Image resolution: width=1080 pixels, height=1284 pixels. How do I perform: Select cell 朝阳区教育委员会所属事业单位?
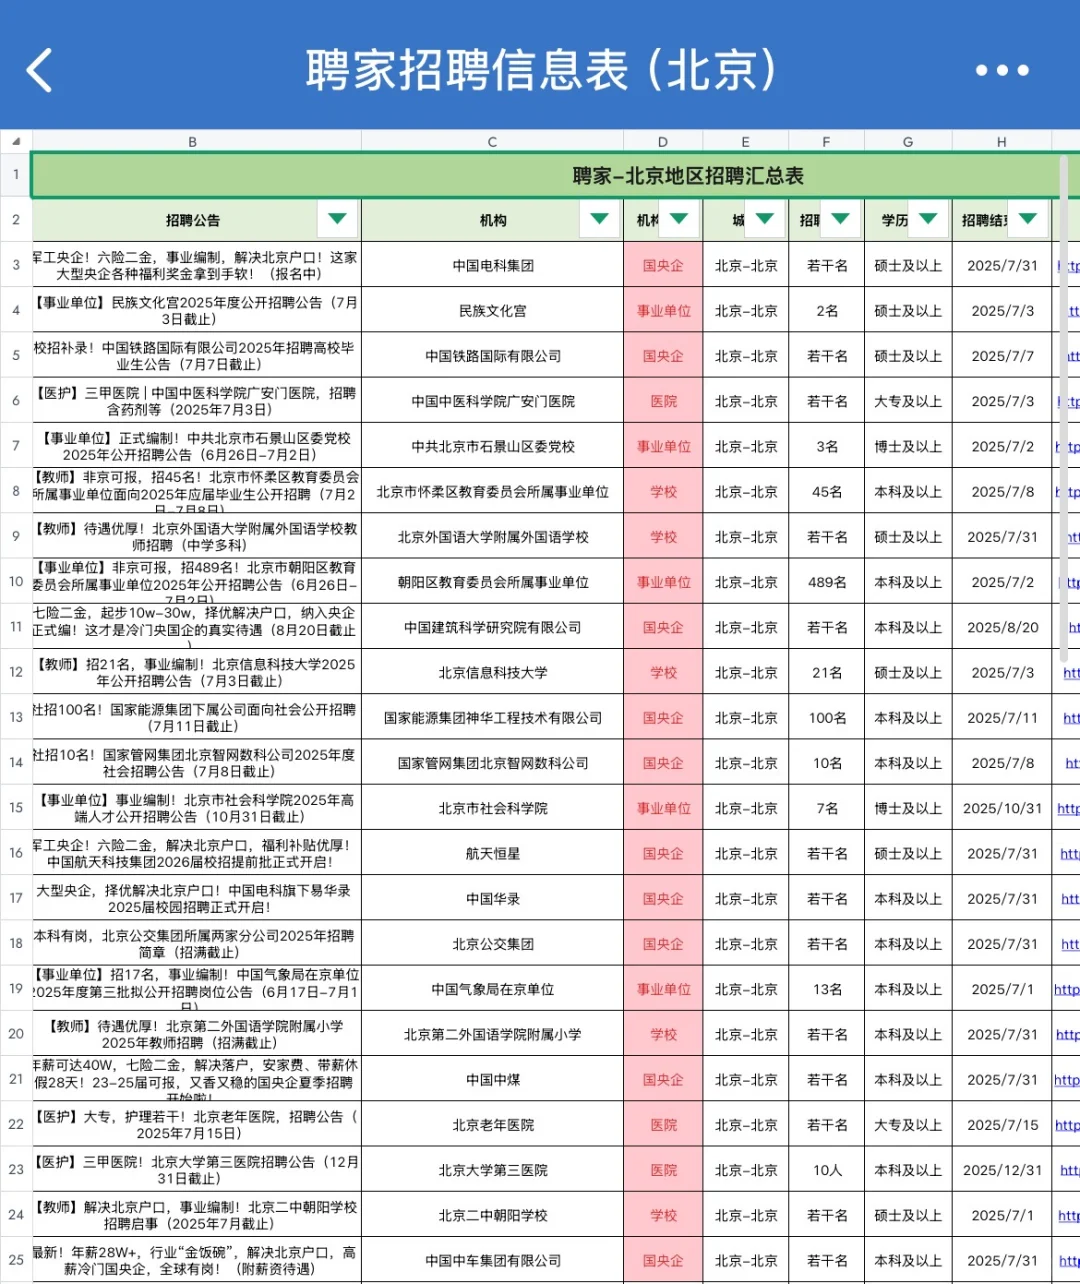point(493,582)
